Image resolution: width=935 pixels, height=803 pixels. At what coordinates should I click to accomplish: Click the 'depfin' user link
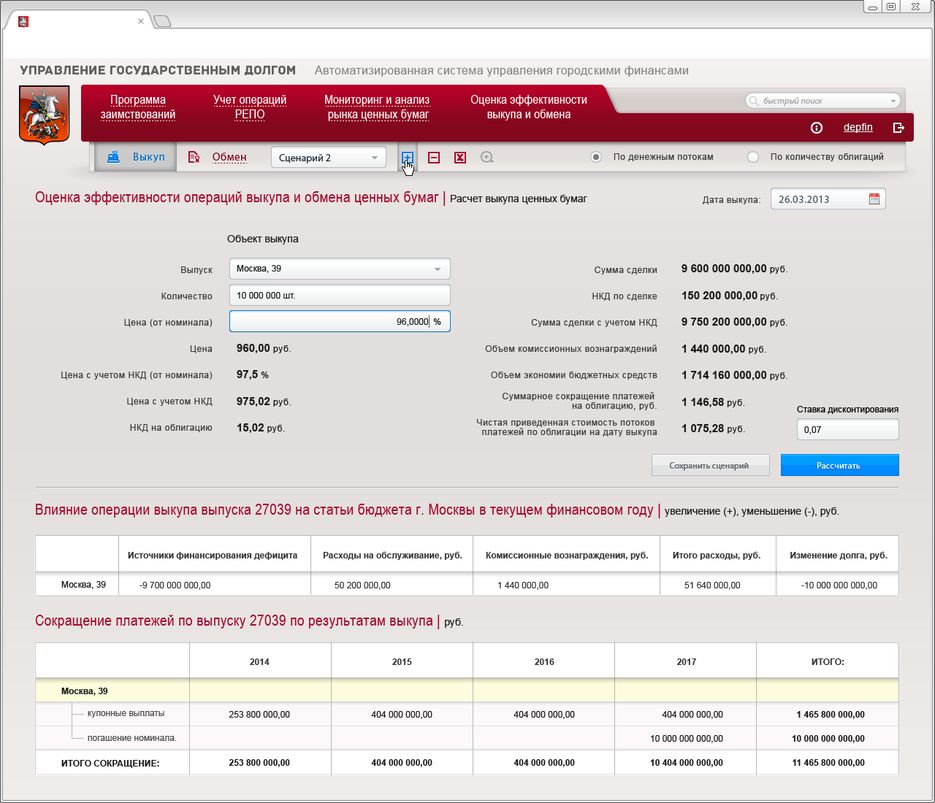[x=858, y=127]
